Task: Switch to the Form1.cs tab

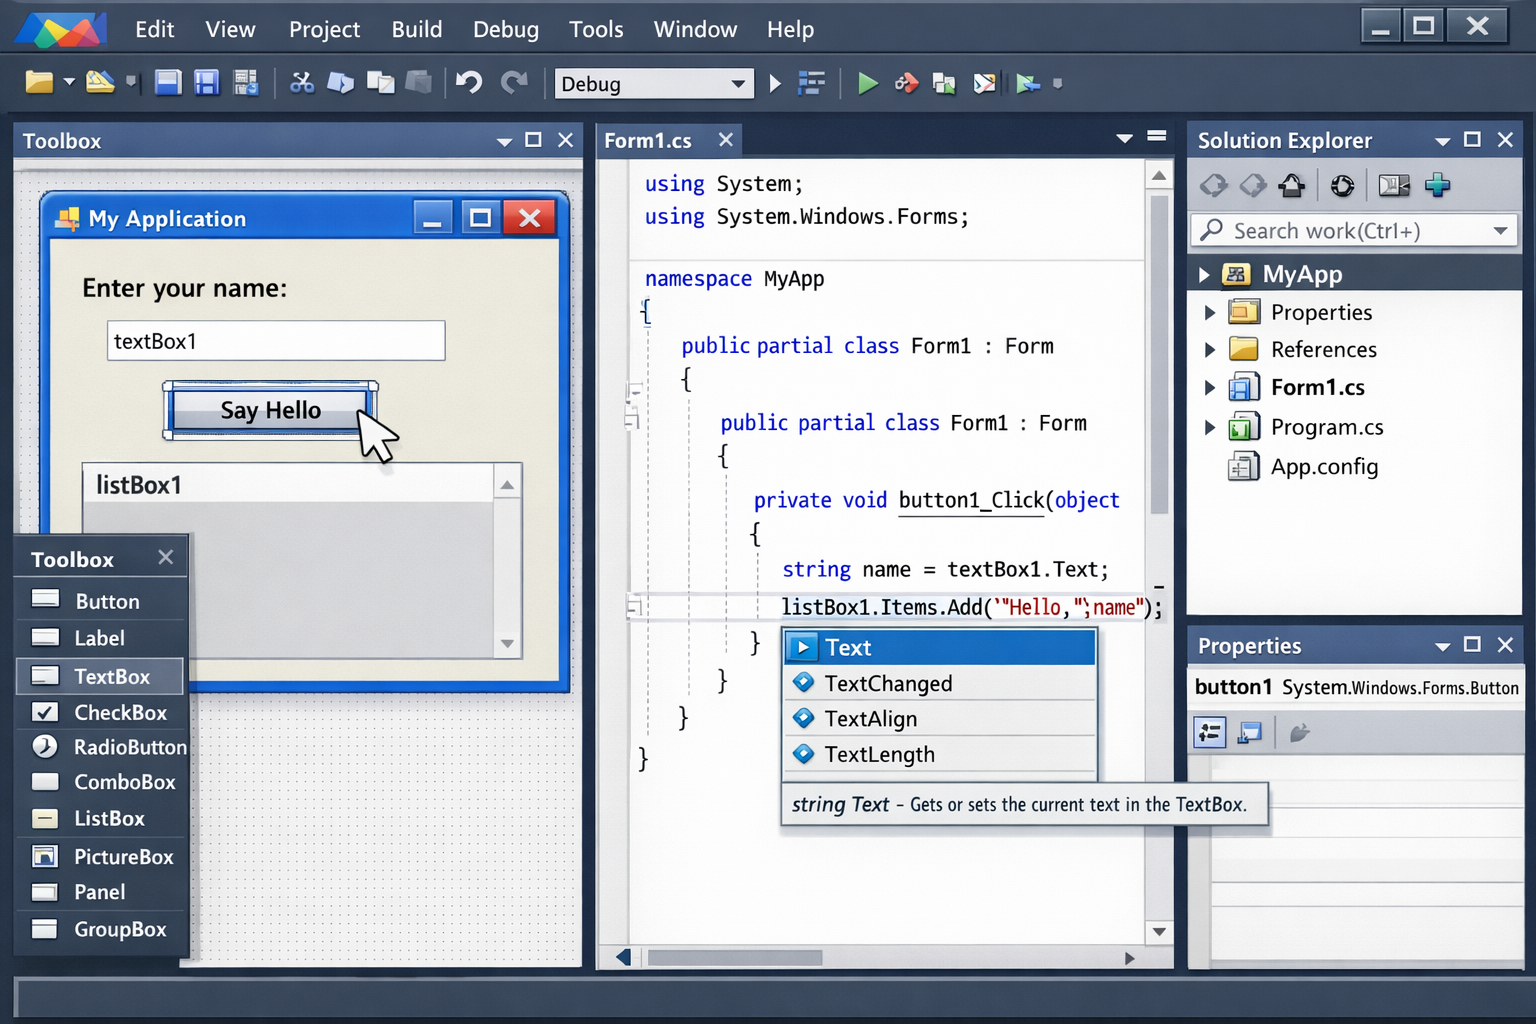Action: pos(648,140)
